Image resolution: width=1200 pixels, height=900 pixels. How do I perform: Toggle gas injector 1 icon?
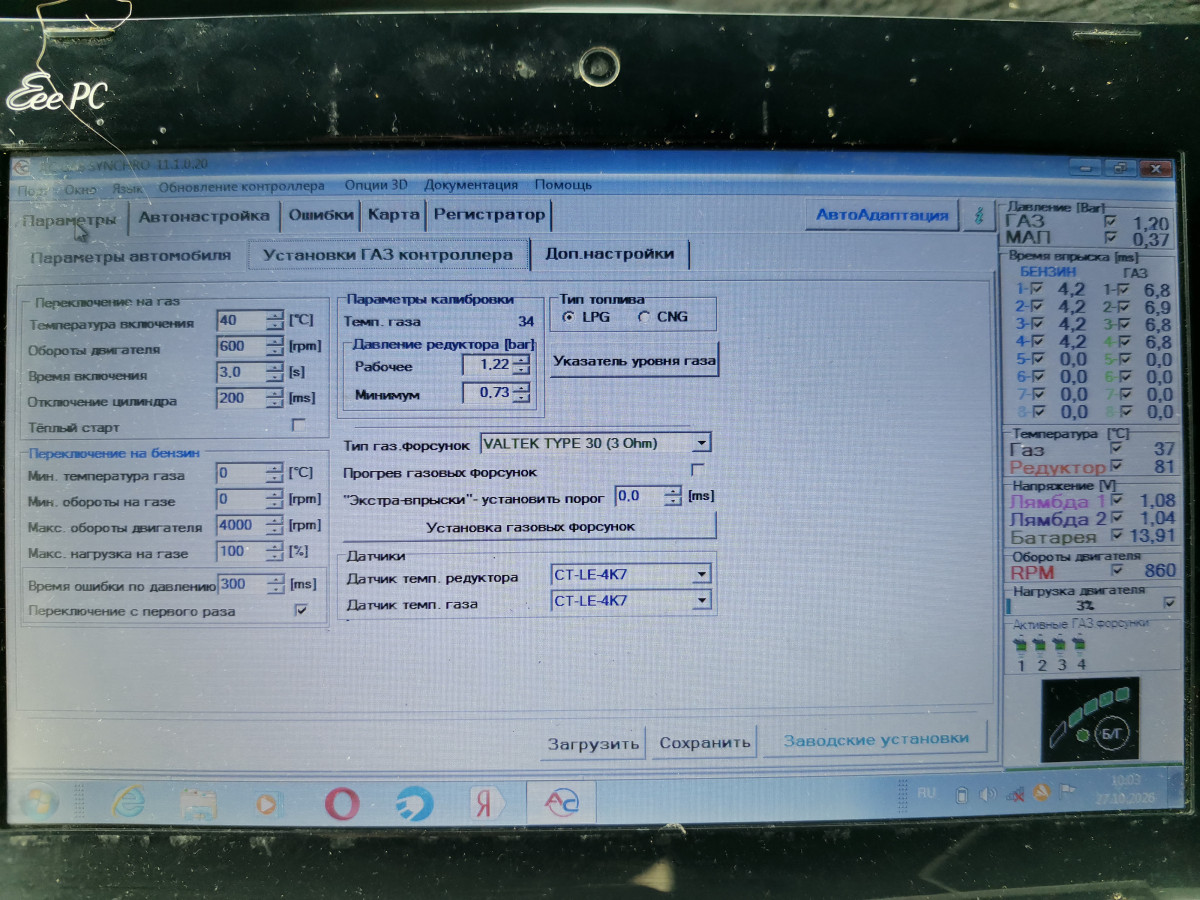click(1021, 645)
